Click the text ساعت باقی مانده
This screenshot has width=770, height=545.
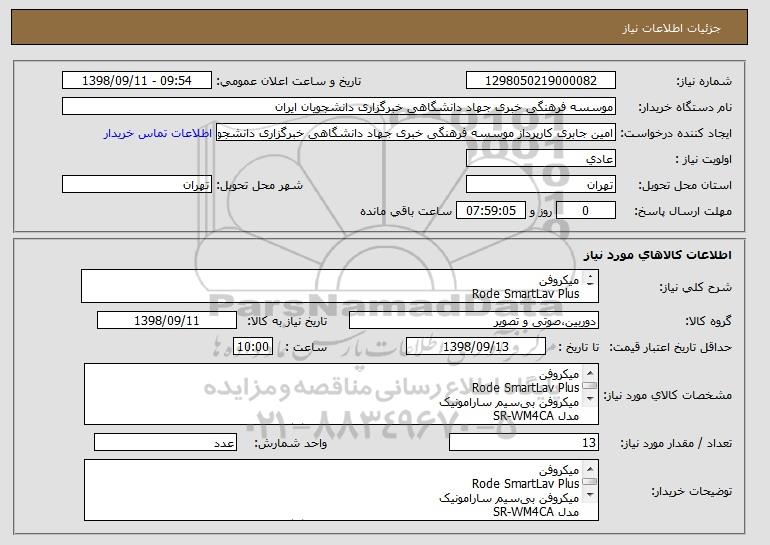[x=406, y=211]
